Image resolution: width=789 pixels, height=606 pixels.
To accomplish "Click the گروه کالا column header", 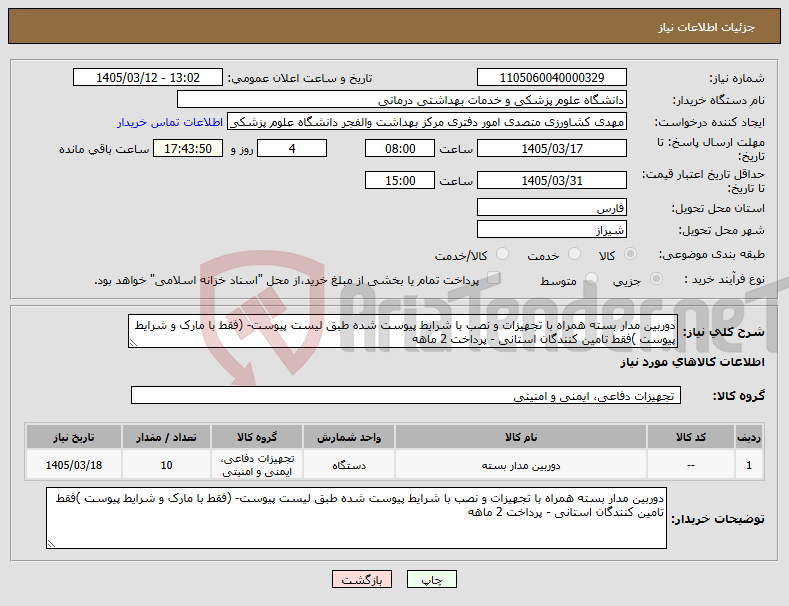I will point(257,437).
